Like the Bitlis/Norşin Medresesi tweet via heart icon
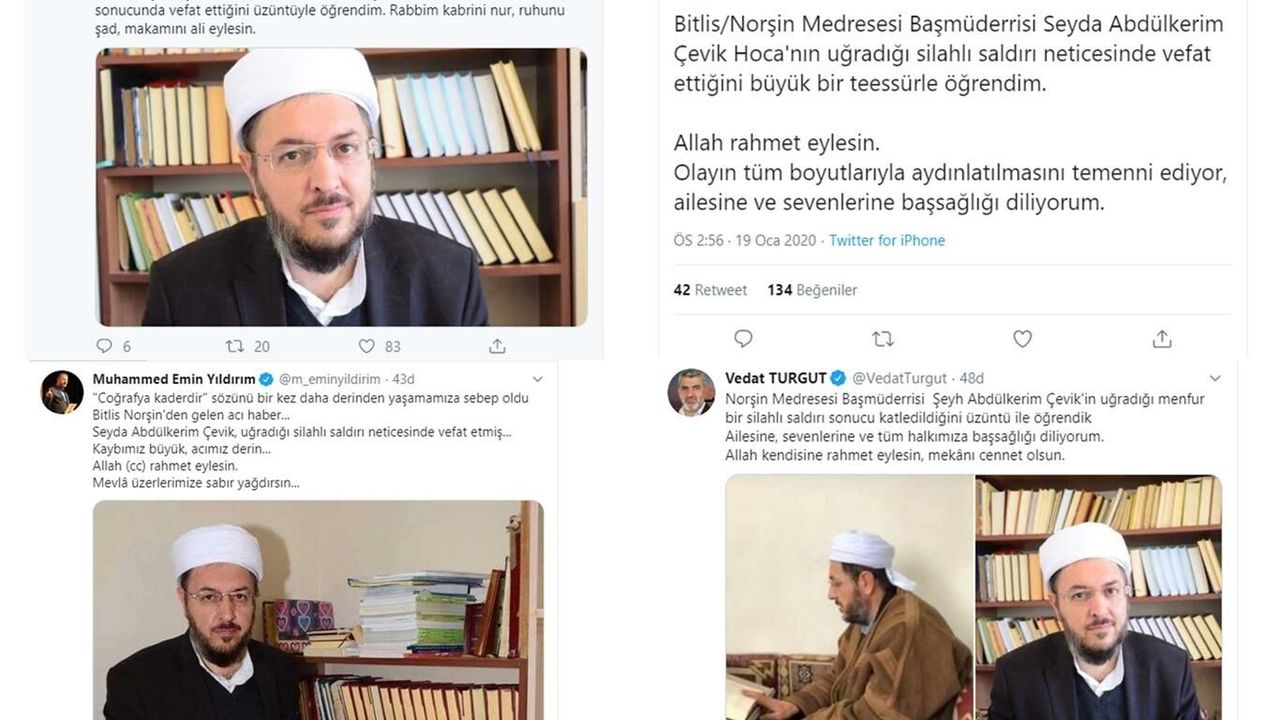The width and height of the screenshot is (1280, 720). click(1022, 339)
